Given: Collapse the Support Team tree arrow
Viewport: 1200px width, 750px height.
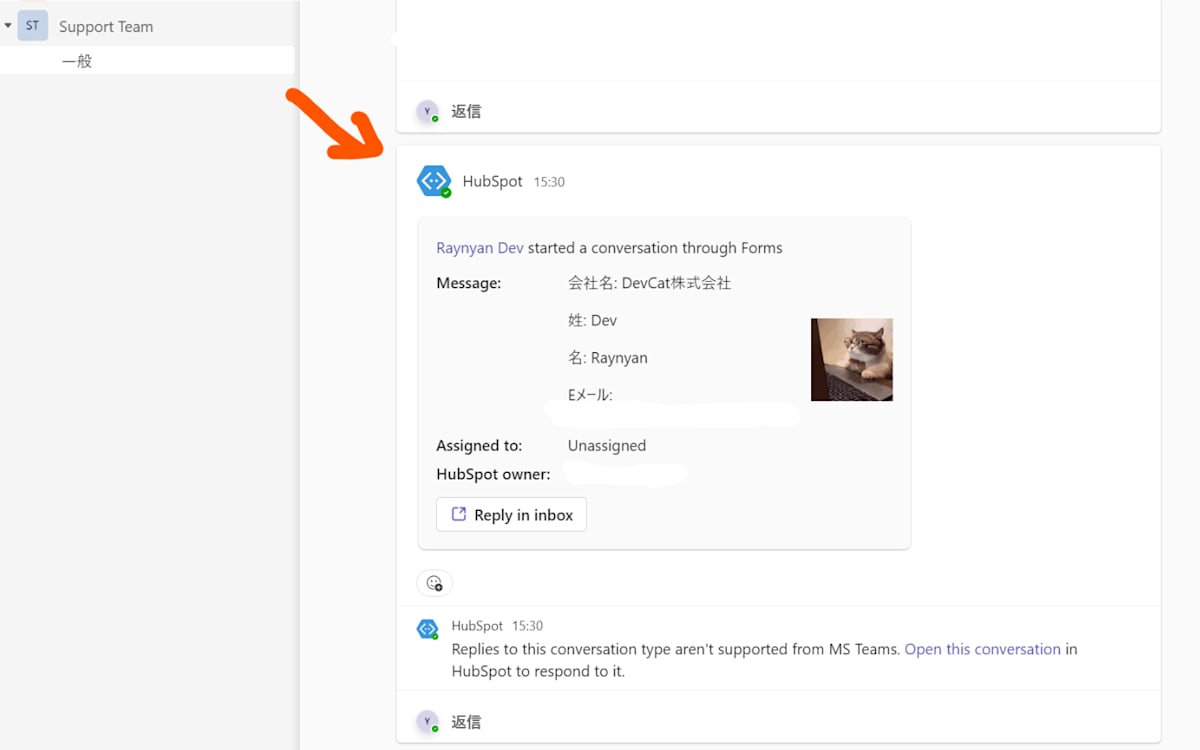Looking at the screenshot, I should tap(8, 25).
